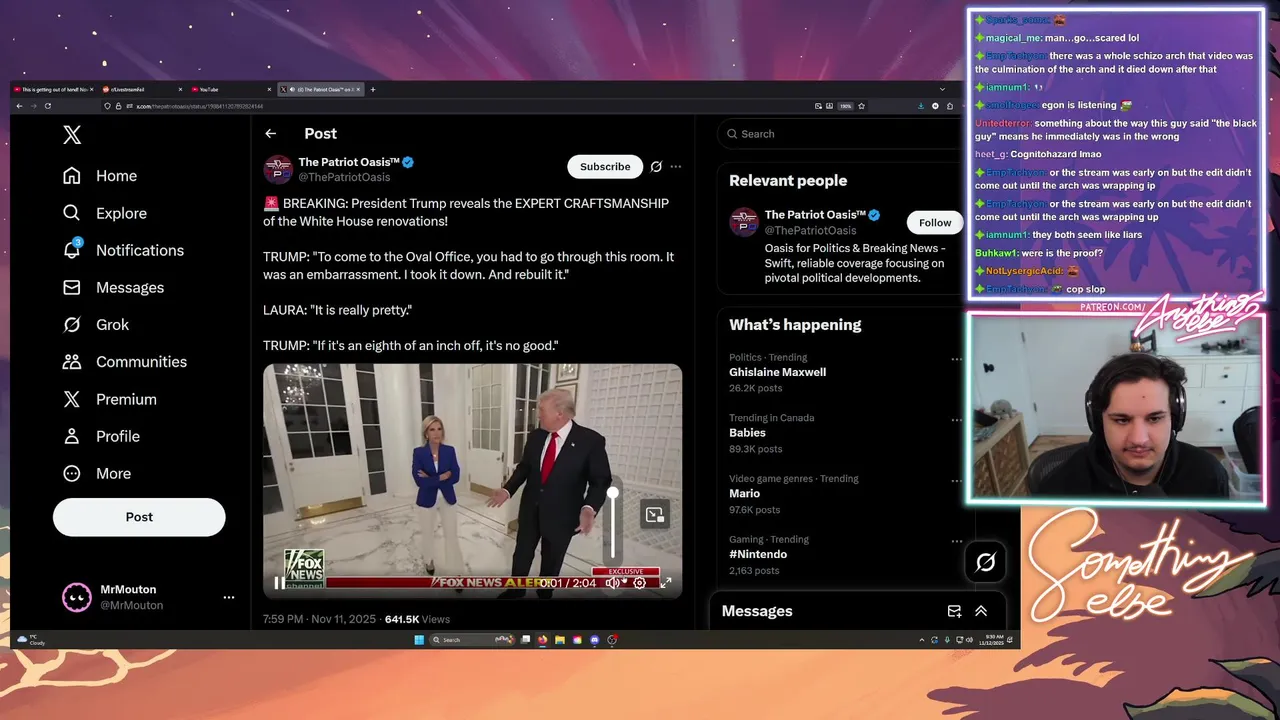
Task: Switch to 'This is getting out of hand' tab
Action: (53, 90)
